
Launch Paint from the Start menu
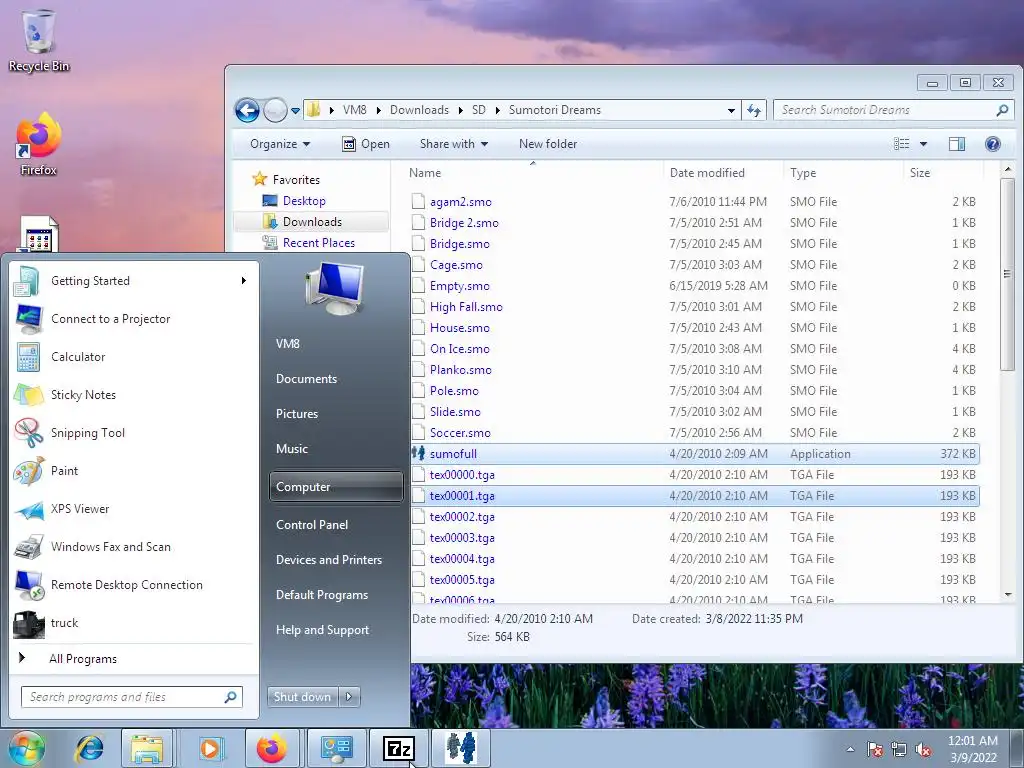point(134,471)
